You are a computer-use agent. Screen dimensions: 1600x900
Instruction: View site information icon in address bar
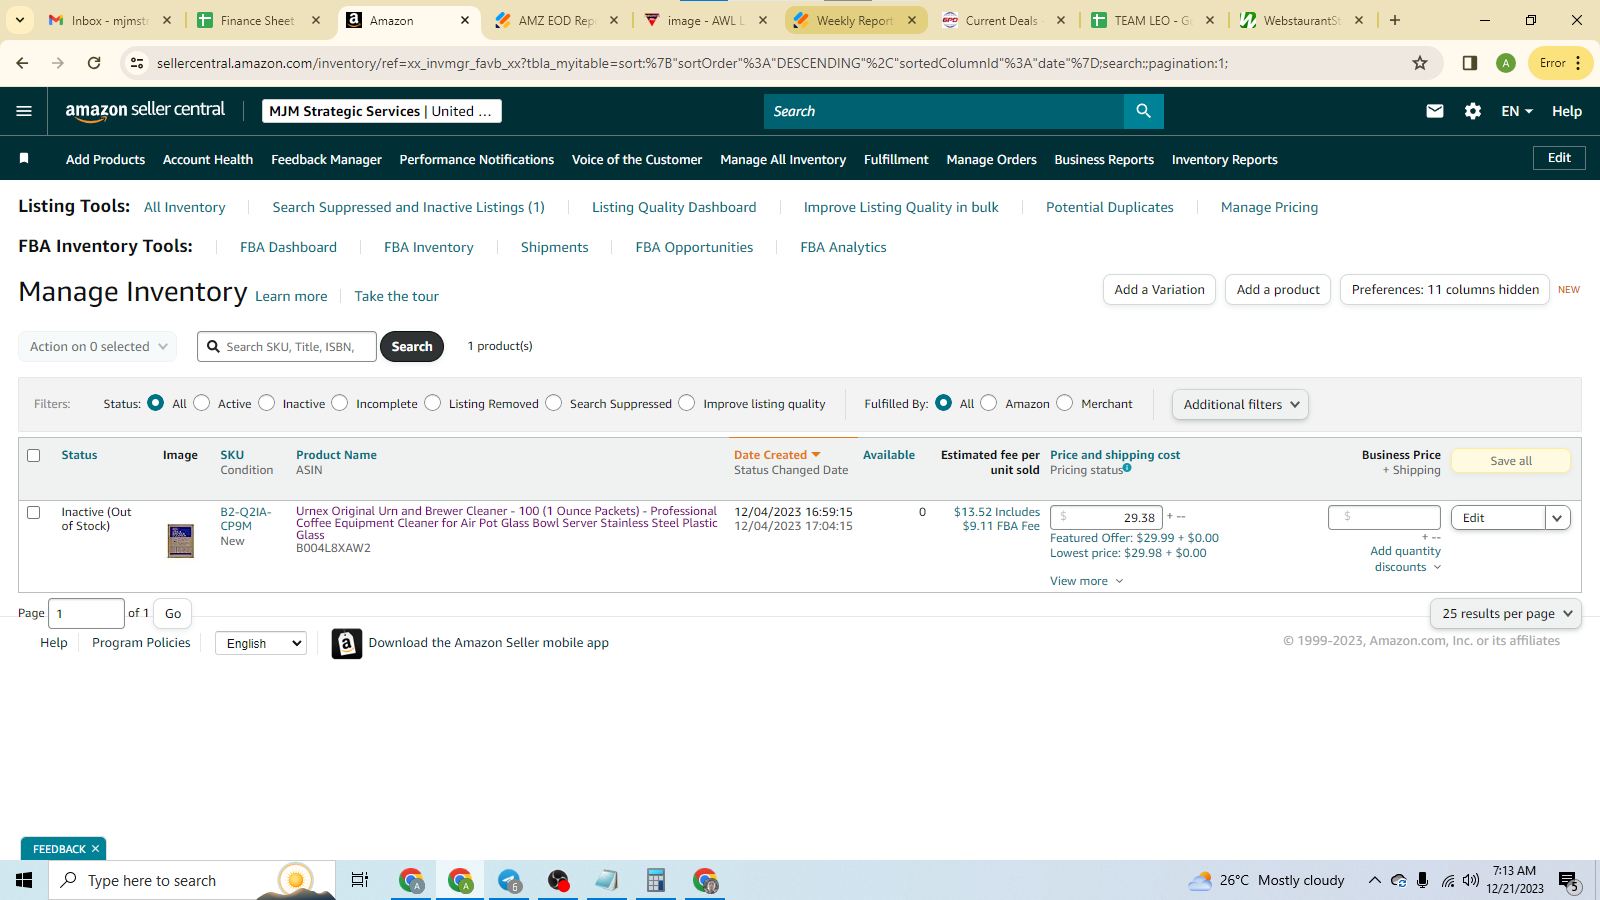[x=137, y=63]
